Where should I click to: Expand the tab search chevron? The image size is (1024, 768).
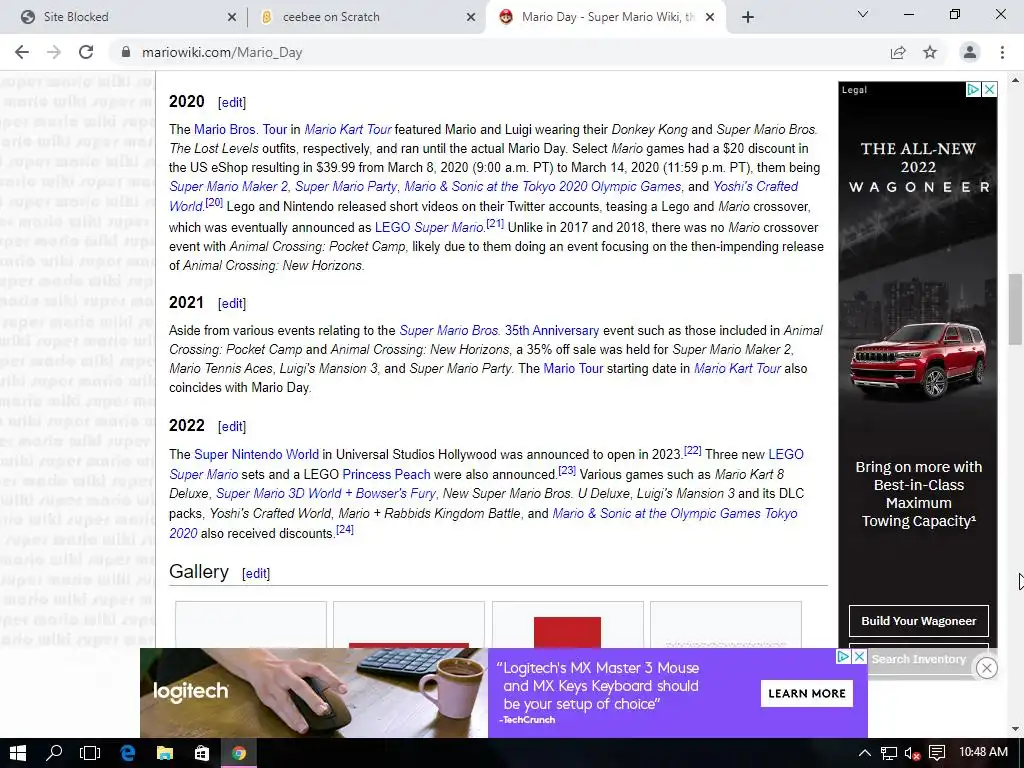(x=863, y=14)
